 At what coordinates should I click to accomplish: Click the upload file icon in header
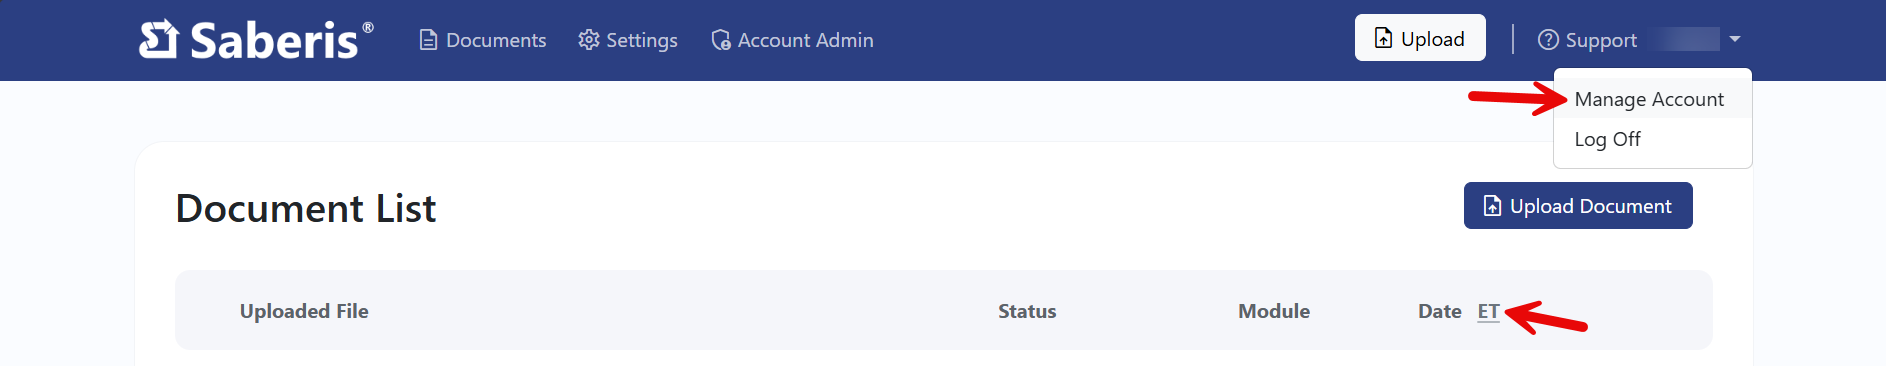click(1384, 38)
